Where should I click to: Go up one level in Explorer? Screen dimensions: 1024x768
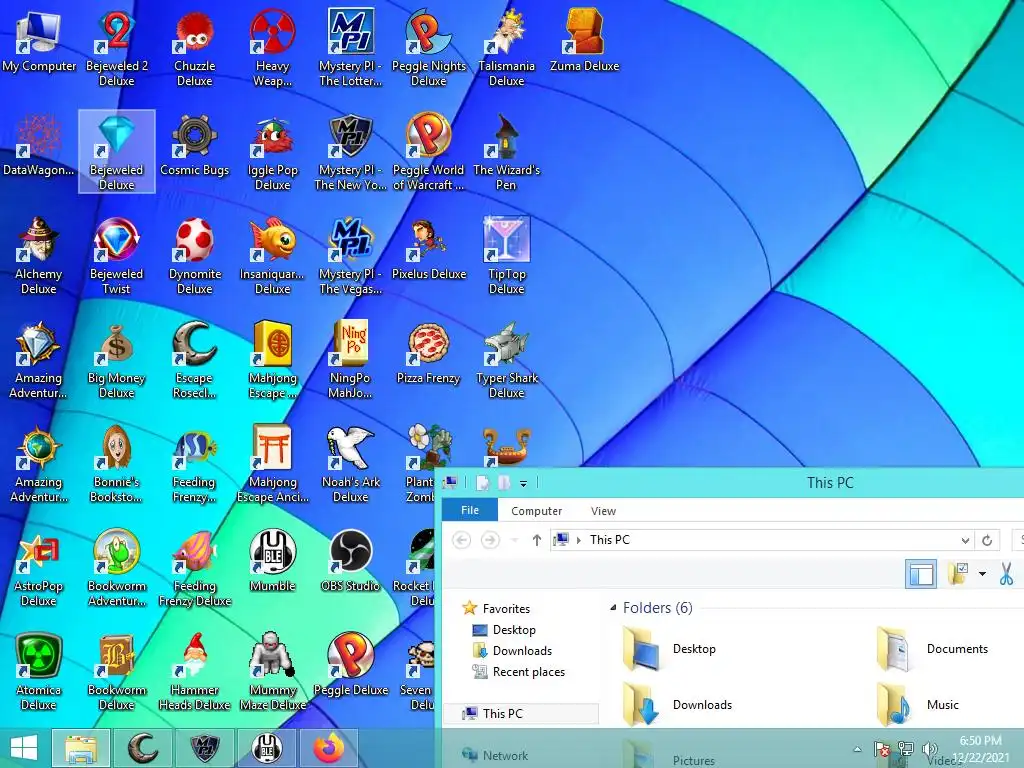click(536, 540)
